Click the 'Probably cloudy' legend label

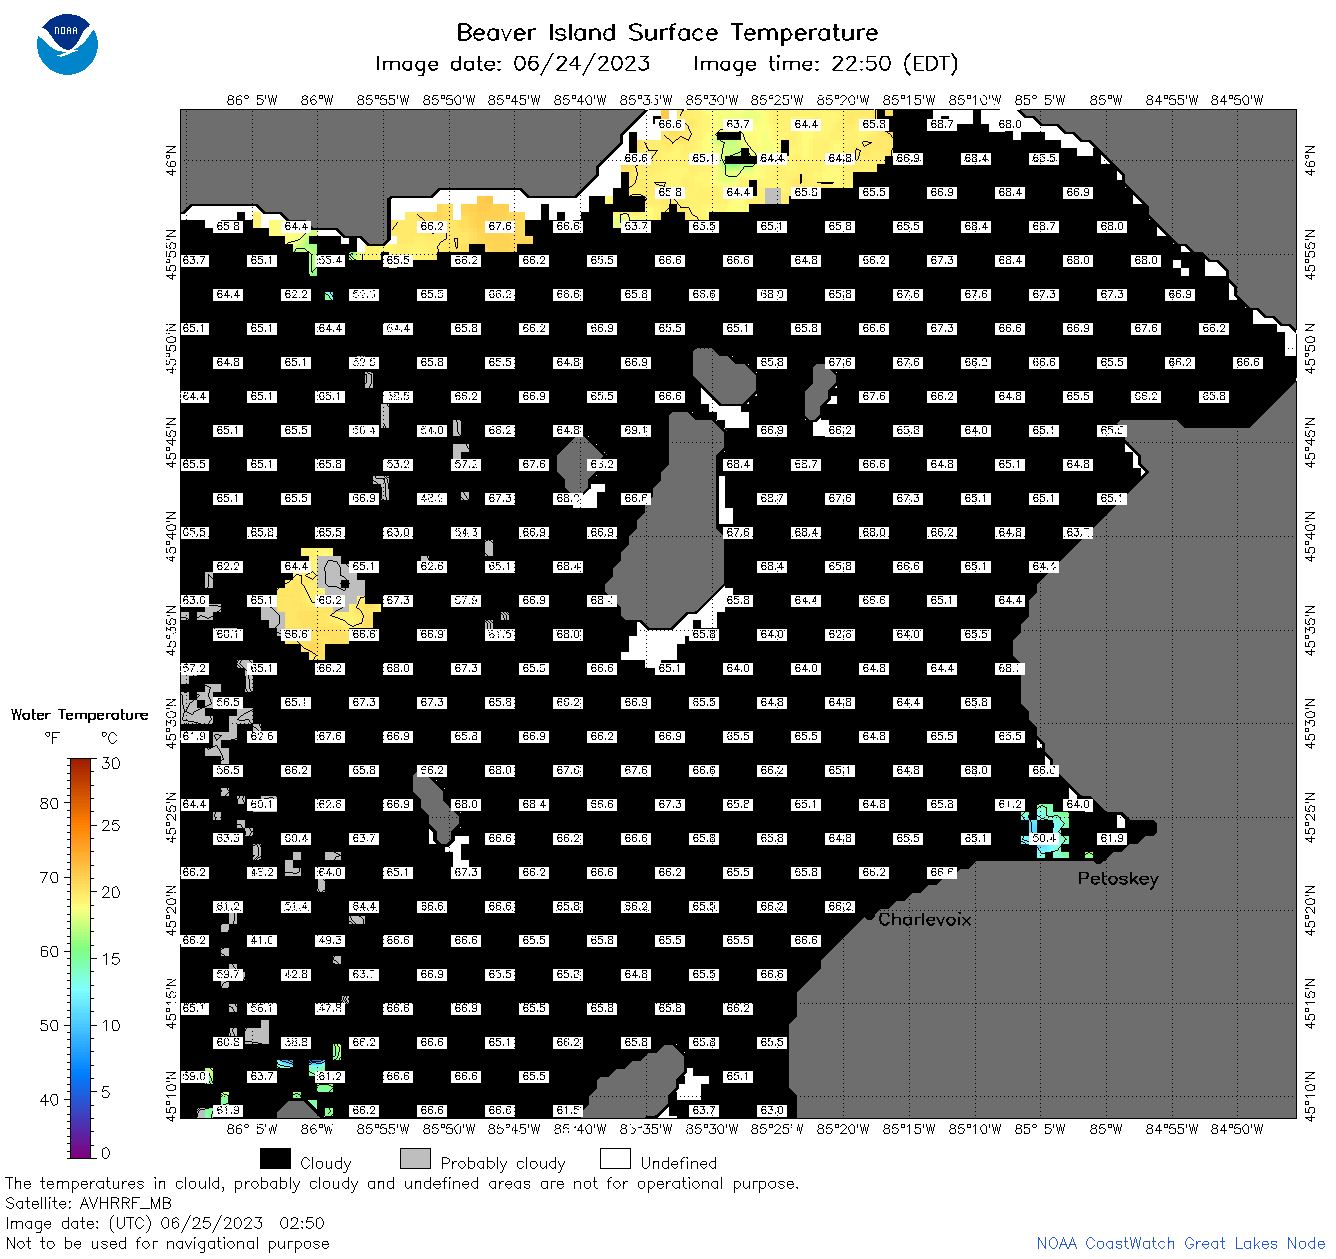(503, 1163)
